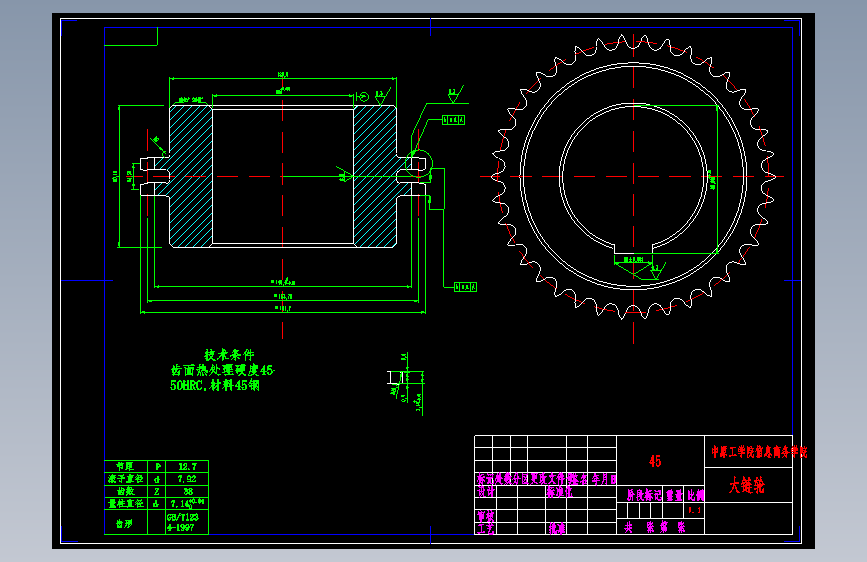Click the 齿面热处理硬度45- note line
Image resolution: width=867 pixels, height=562 pixels.
coord(222,370)
